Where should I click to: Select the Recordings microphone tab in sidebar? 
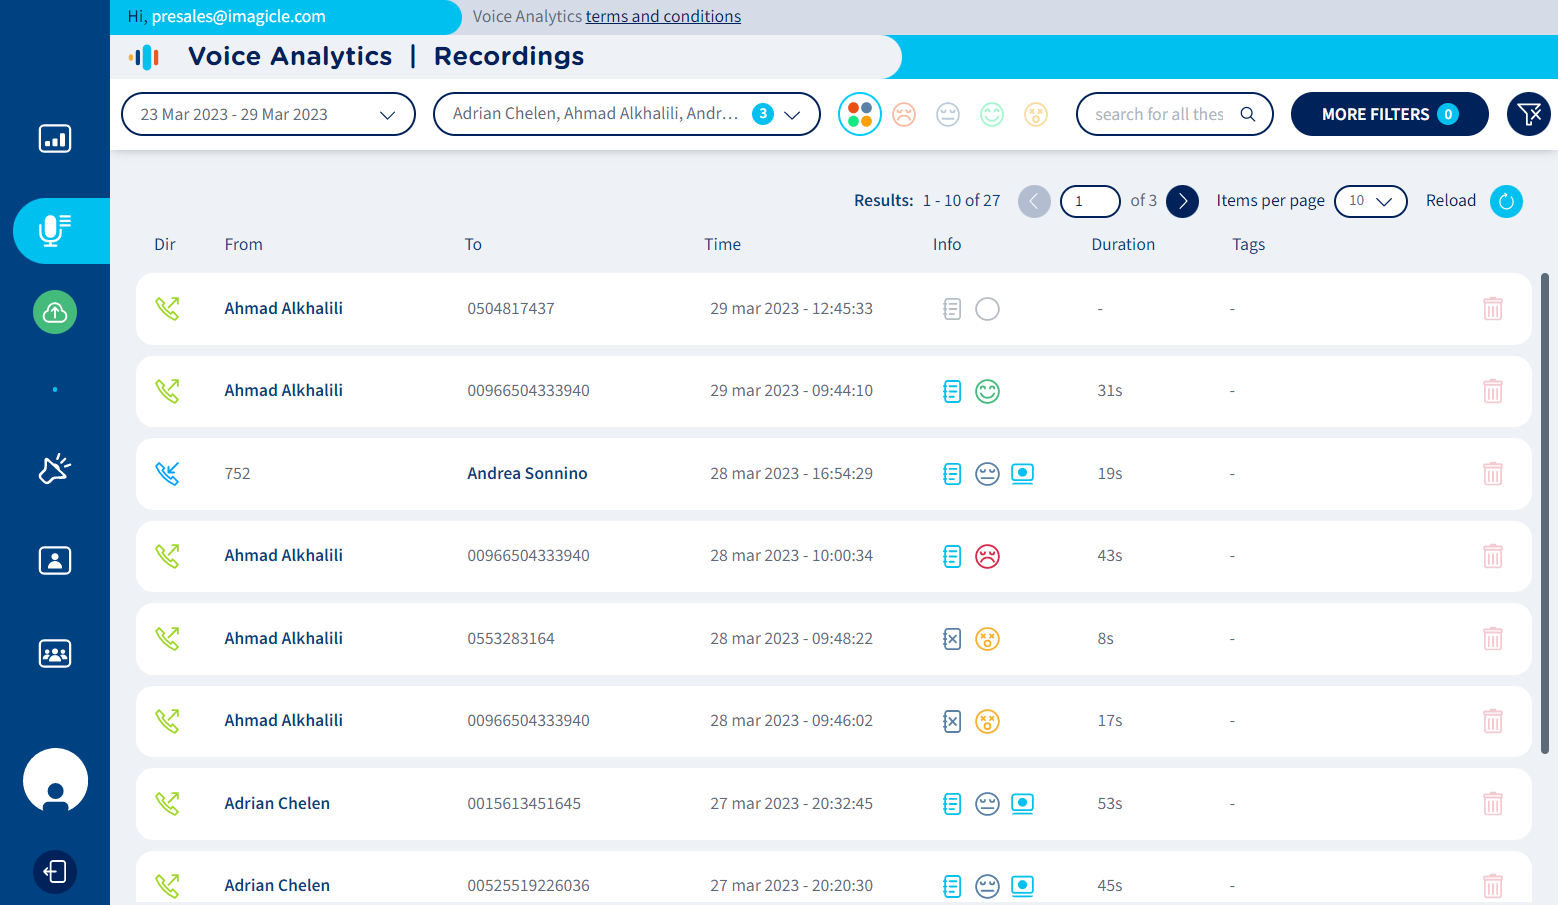[x=55, y=230]
